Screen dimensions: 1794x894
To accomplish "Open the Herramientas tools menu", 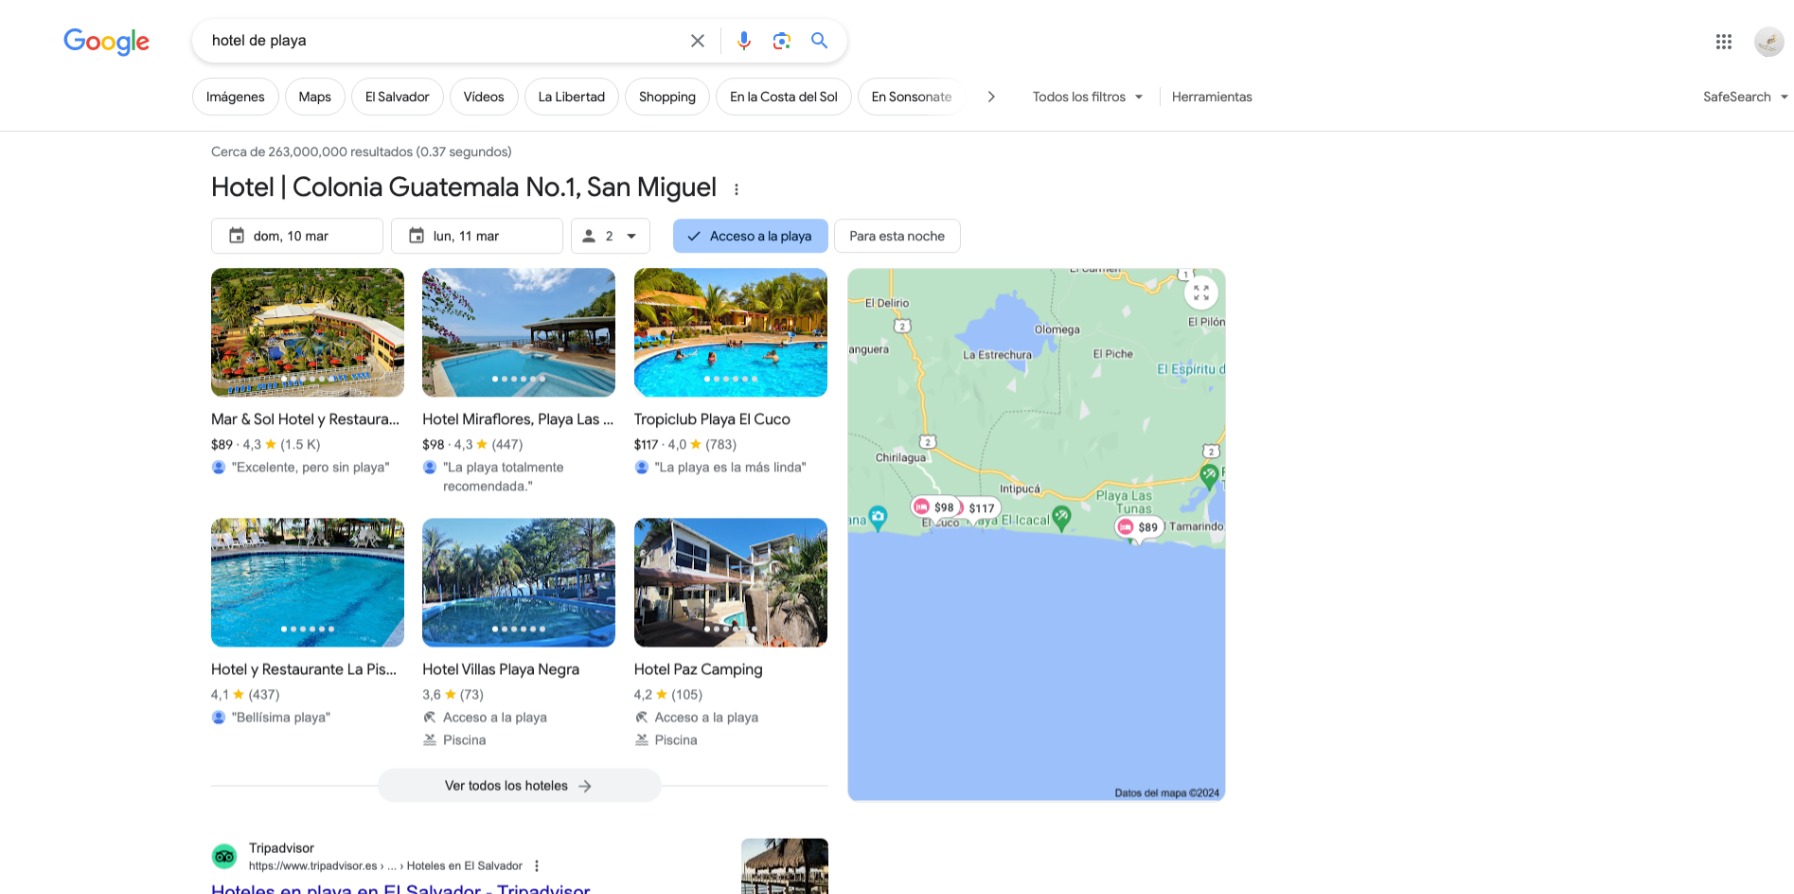I will click(1212, 97).
